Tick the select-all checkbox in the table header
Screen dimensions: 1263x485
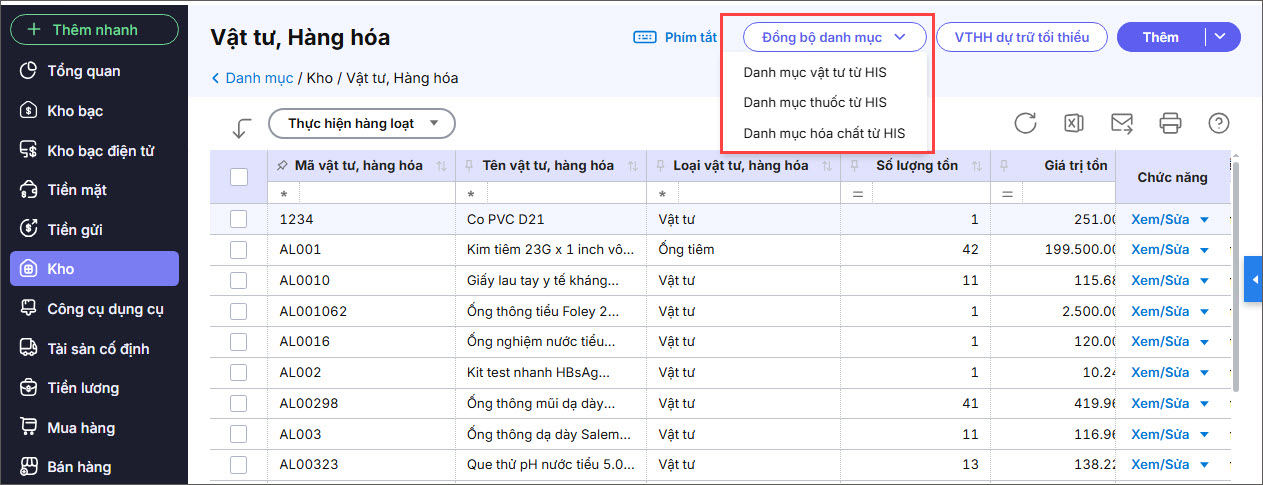(x=239, y=177)
